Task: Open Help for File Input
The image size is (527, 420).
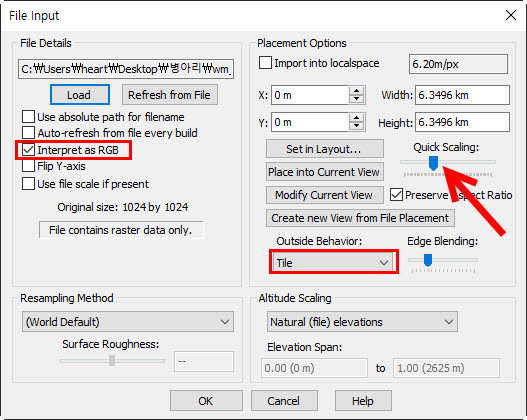Action: [363, 401]
